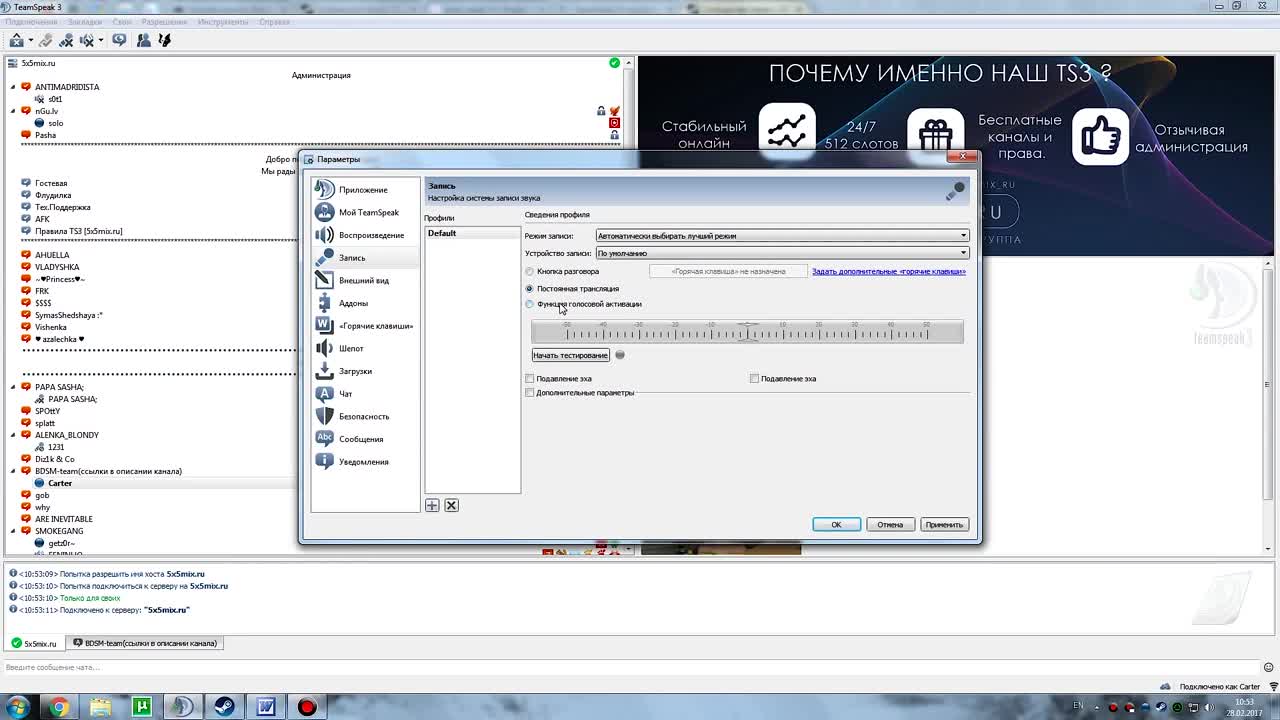Open the Инструменты menu
The height and width of the screenshot is (720, 1280).
223,22
